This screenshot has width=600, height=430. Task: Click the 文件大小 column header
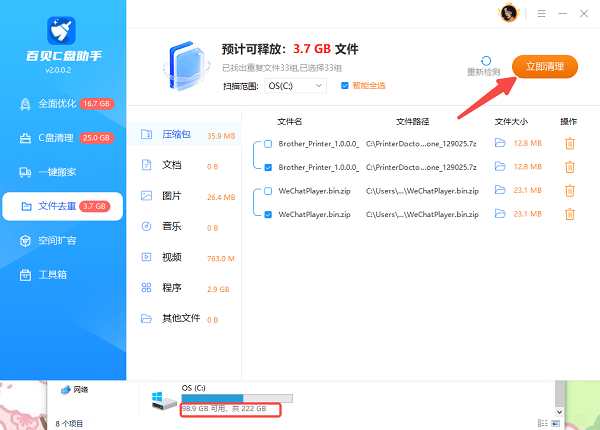(511, 122)
